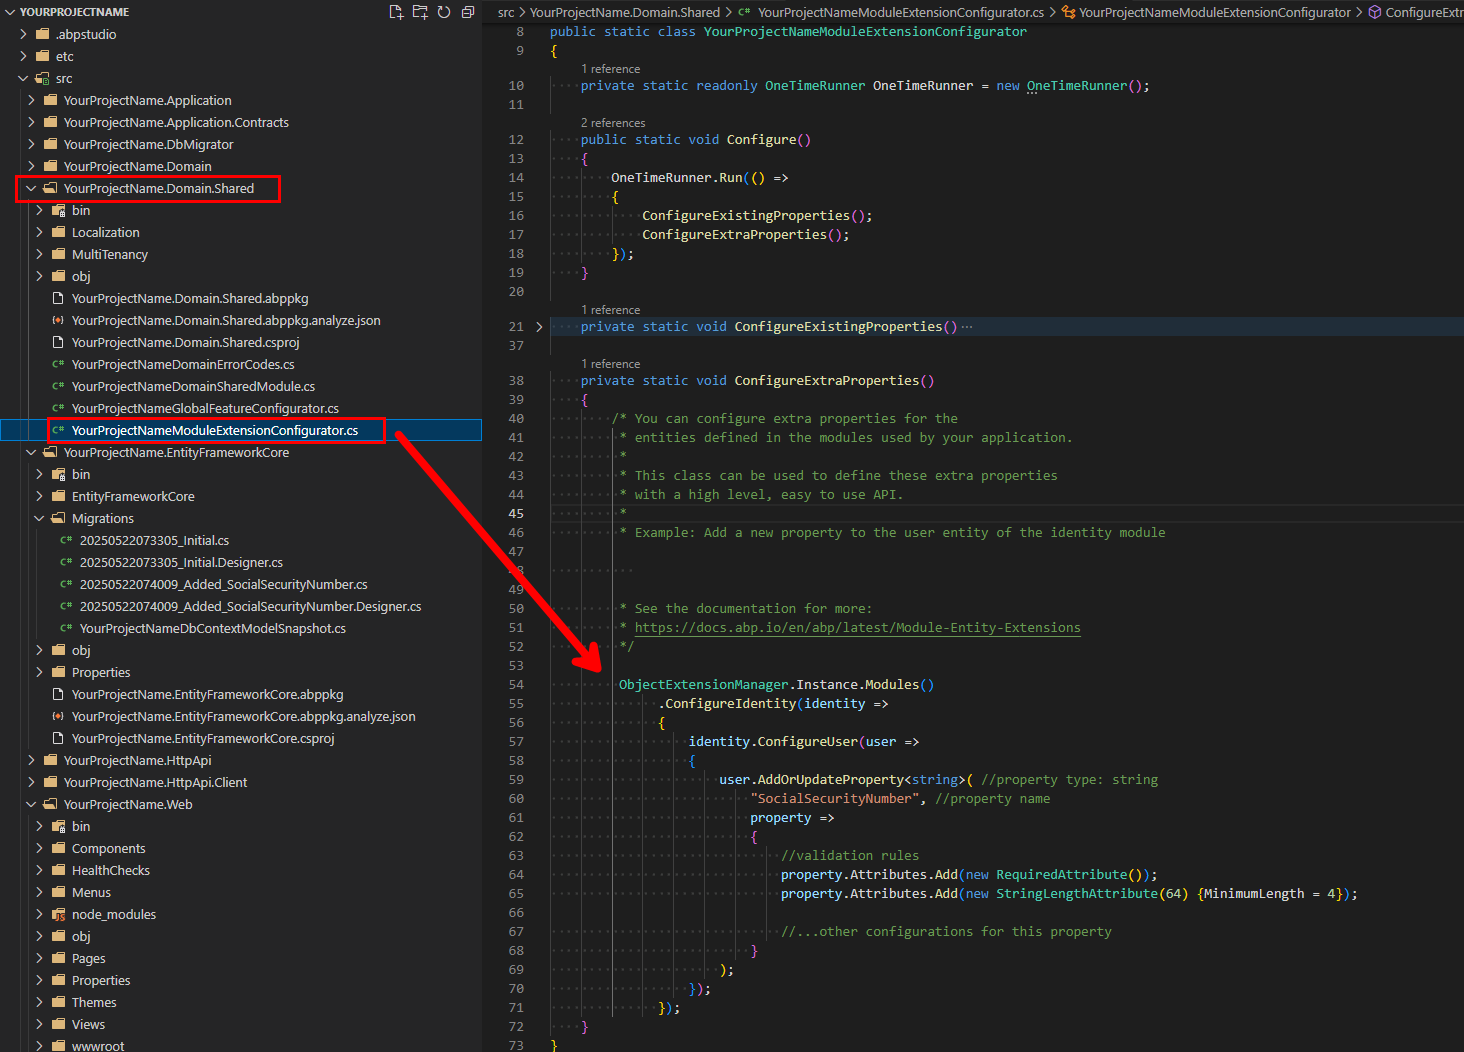Open YourProjectName.Domain.Shared.csproj file
The width and height of the screenshot is (1464, 1052).
[x=185, y=343]
